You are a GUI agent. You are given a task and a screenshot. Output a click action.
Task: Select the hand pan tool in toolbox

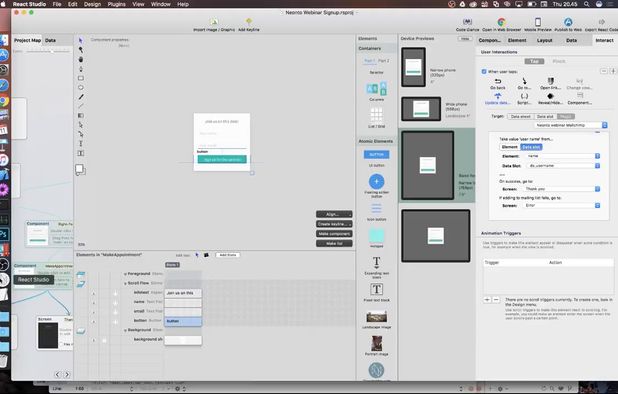[x=81, y=59]
